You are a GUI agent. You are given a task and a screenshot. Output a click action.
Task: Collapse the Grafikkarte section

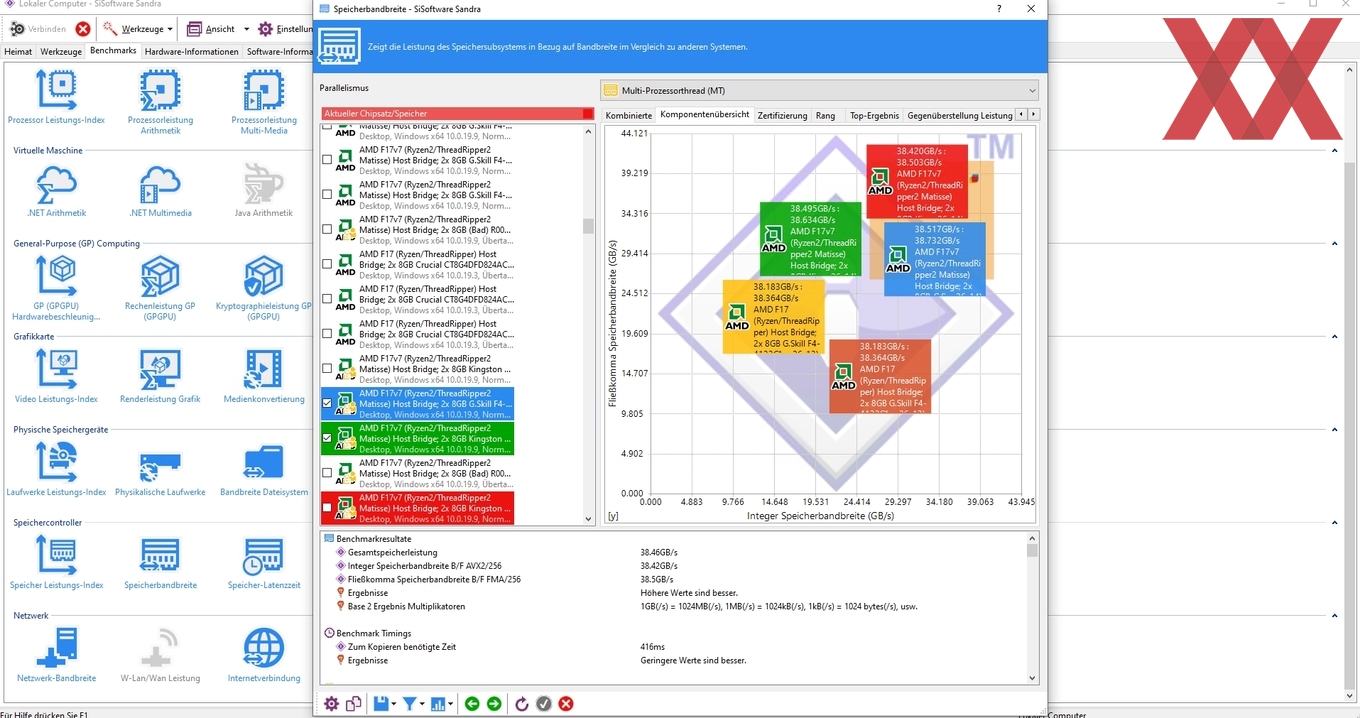point(1335,337)
